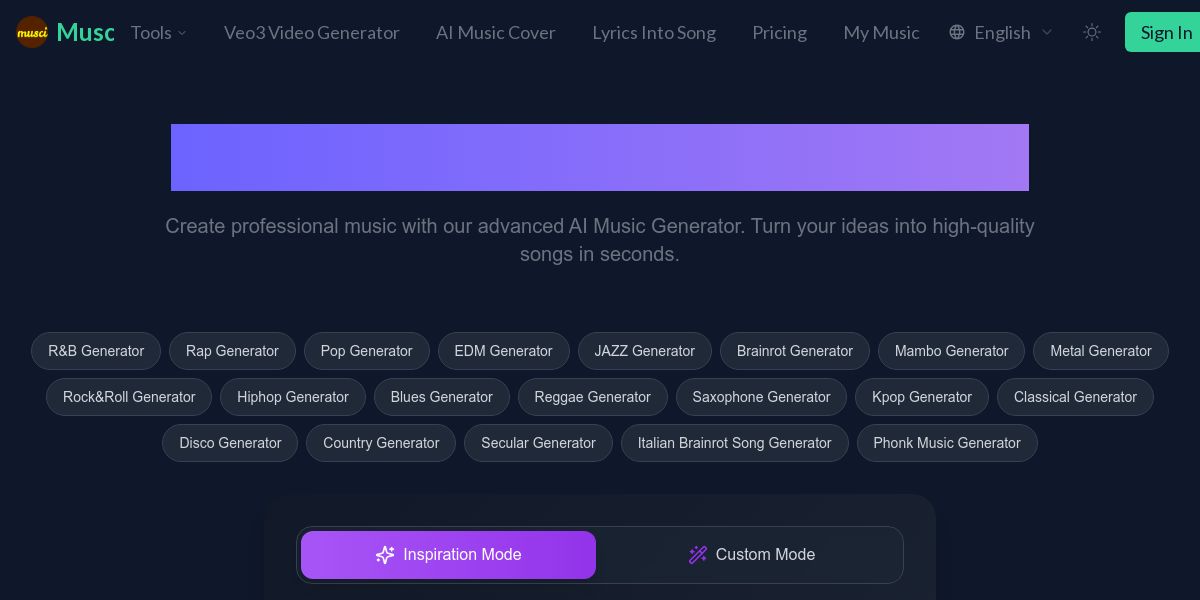Pick the Kpop Generator tag

coord(921,397)
